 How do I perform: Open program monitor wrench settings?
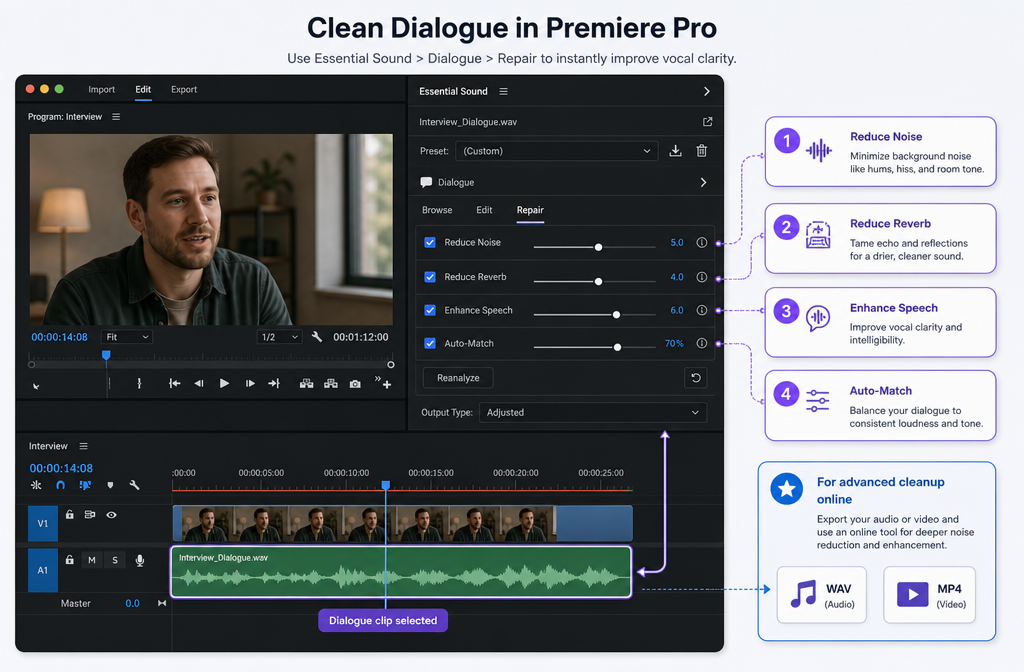317,337
